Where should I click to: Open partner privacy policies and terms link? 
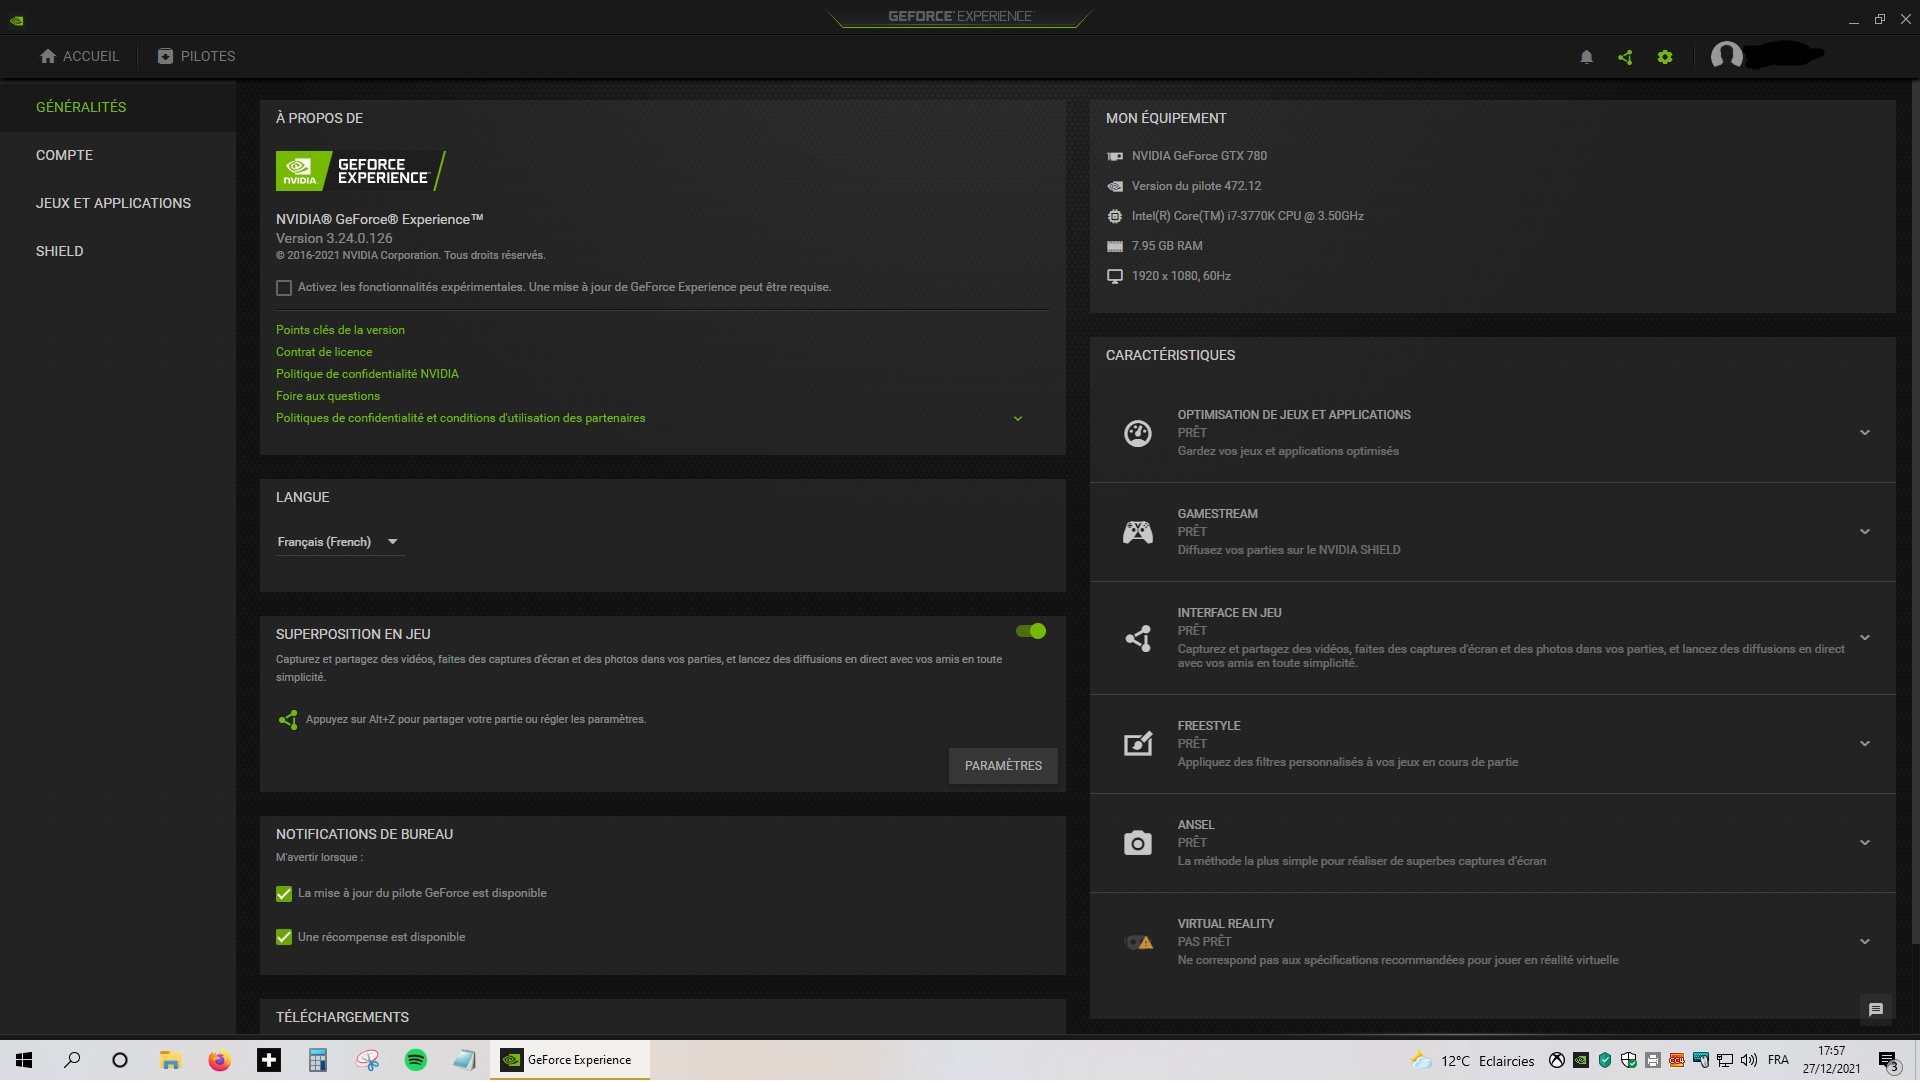(x=460, y=418)
